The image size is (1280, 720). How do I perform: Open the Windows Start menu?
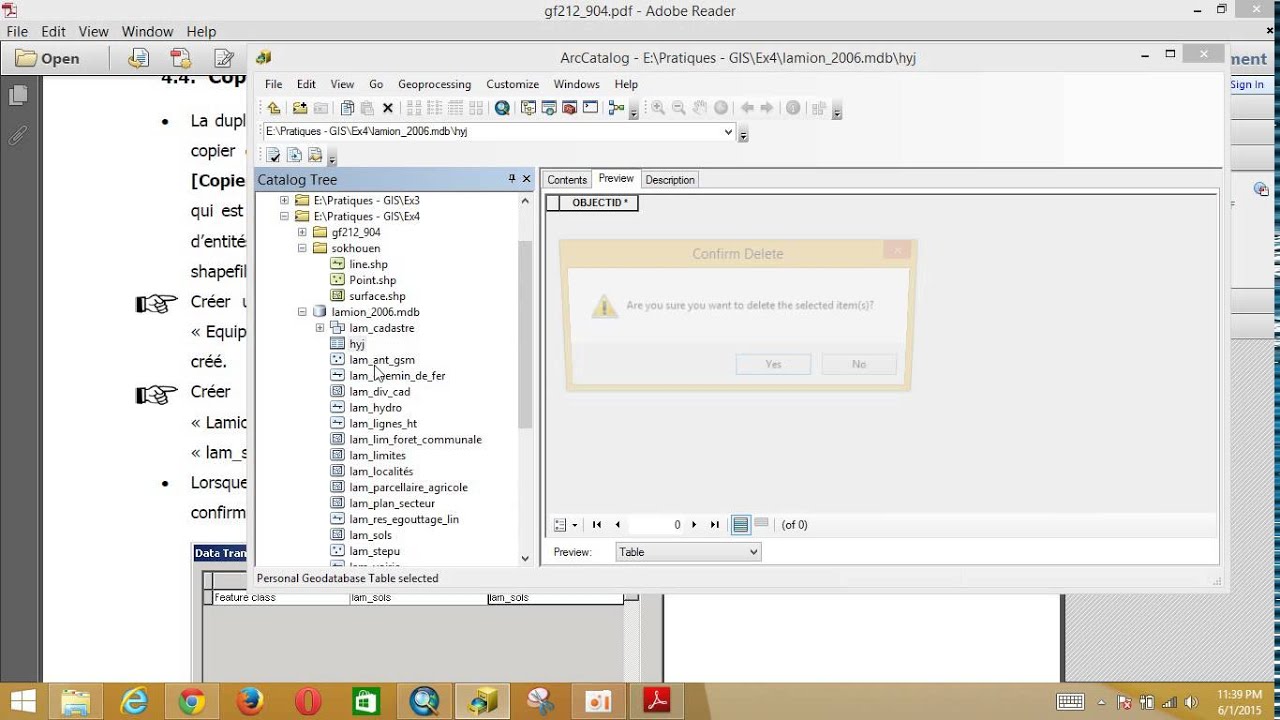point(23,701)
